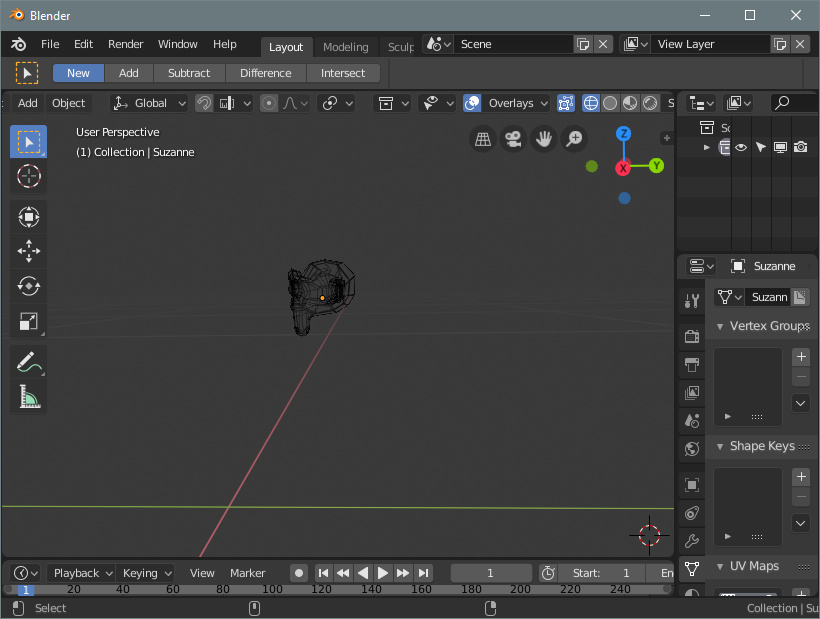The width and height of the screenshot is (820, 619).
Task: Click the Blender logo menu icon
Action: (x=19, y=44)
